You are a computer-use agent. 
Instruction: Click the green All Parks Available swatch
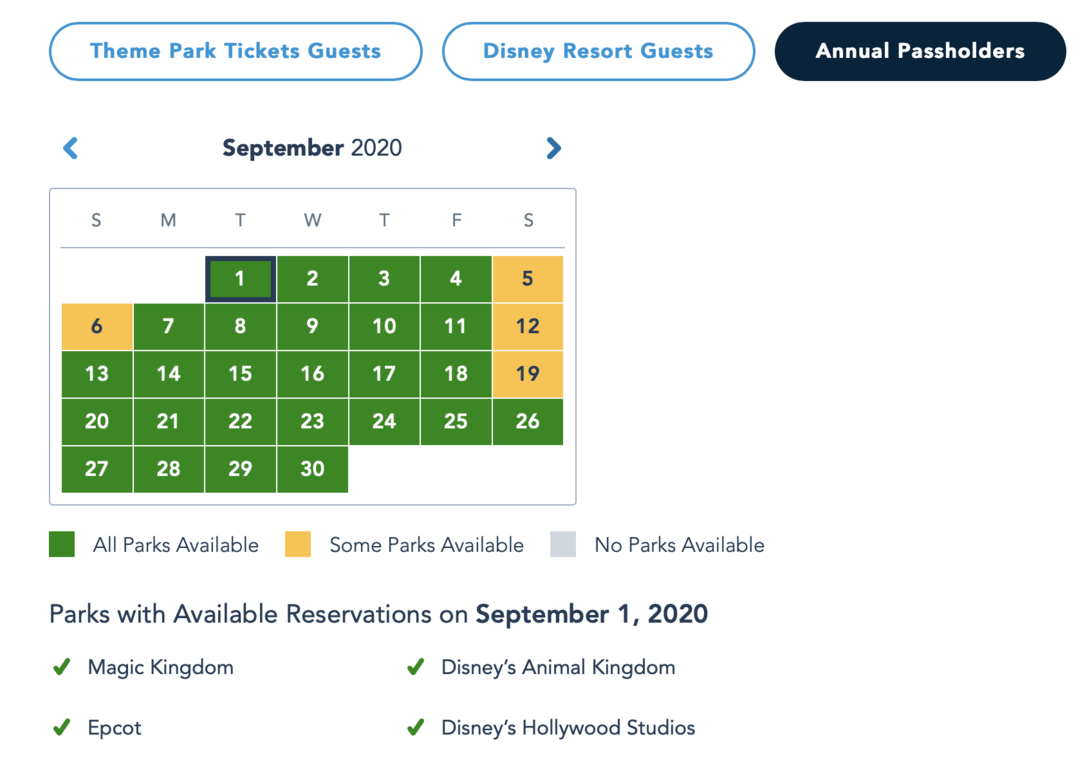62,545
